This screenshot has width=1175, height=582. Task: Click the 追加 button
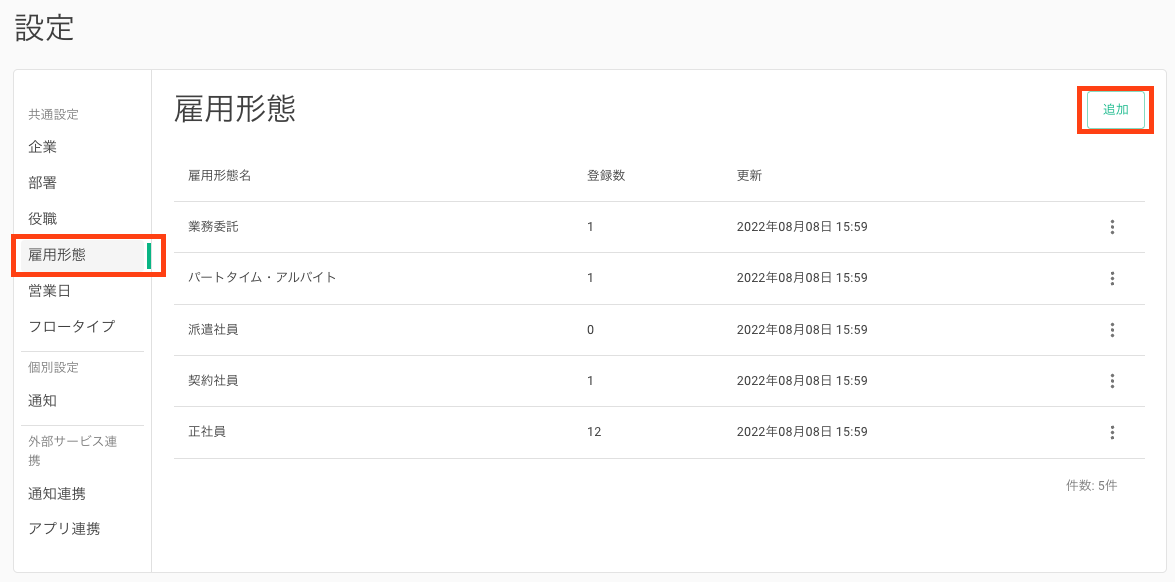(1115, 110)
